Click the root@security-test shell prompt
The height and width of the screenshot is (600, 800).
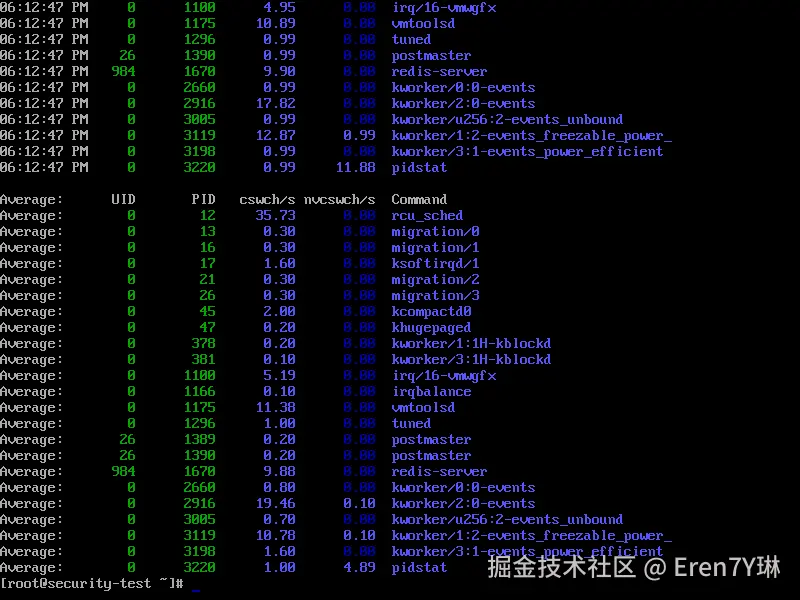tap(91, 583)
